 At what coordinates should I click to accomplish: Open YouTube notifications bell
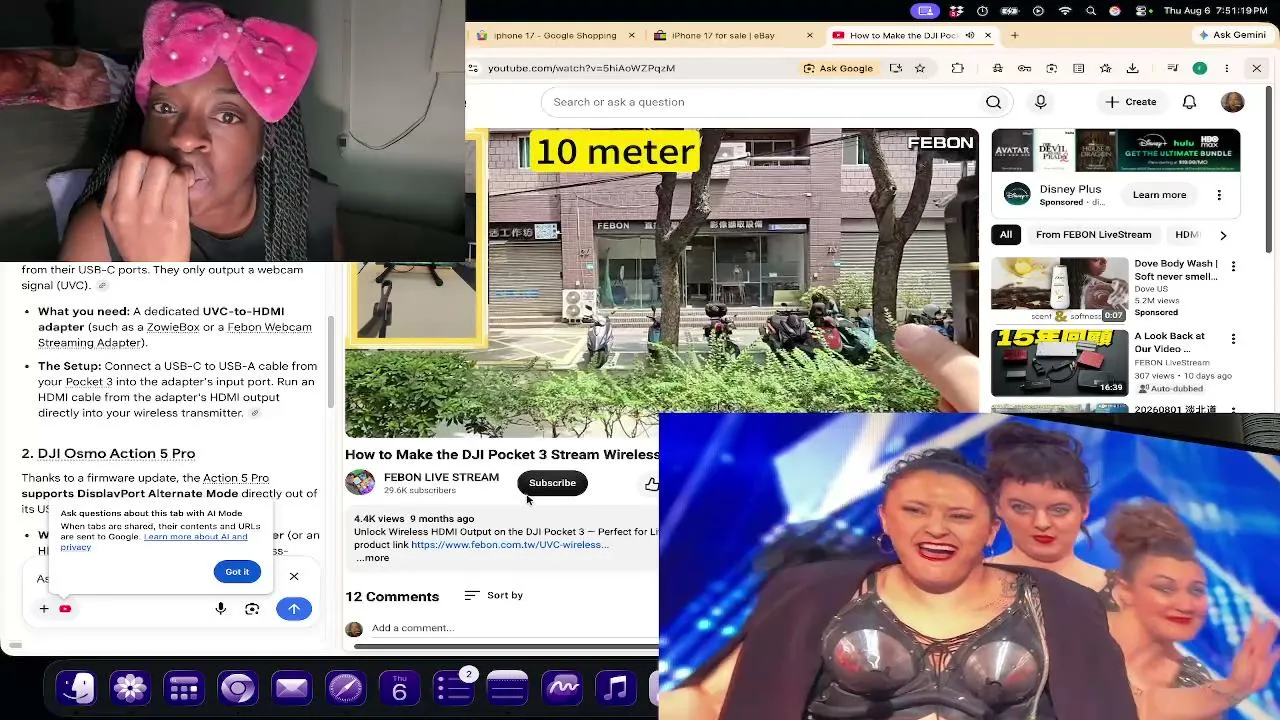1189,102
